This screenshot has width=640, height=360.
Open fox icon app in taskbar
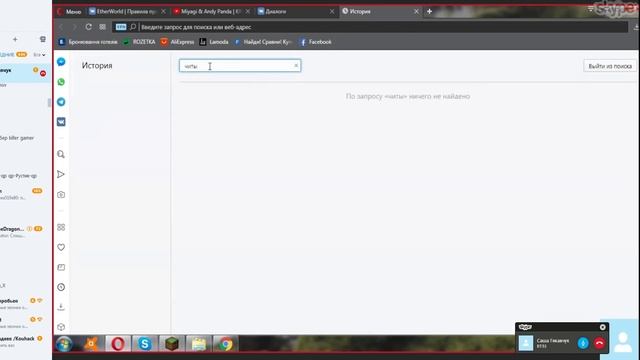point(91,344)
